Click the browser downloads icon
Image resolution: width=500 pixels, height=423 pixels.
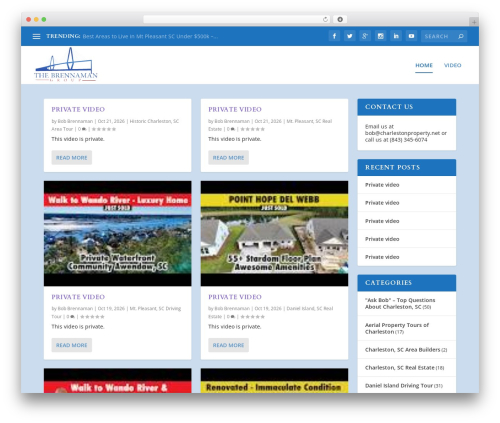tap(340, 19)
